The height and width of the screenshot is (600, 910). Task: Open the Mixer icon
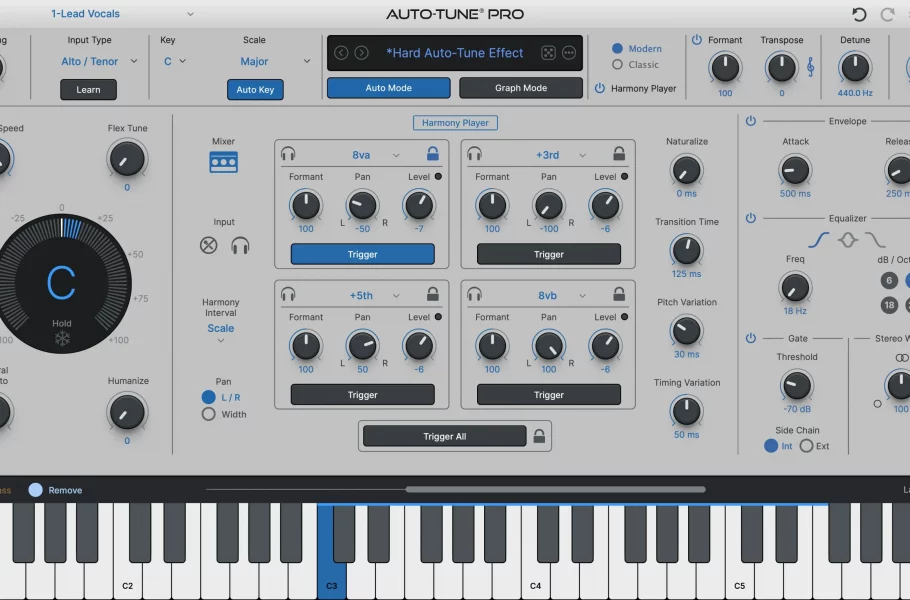tap(223, 162)
